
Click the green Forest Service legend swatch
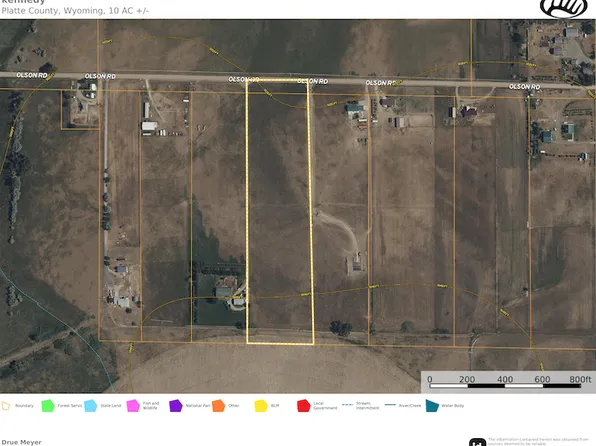[48, 406]
